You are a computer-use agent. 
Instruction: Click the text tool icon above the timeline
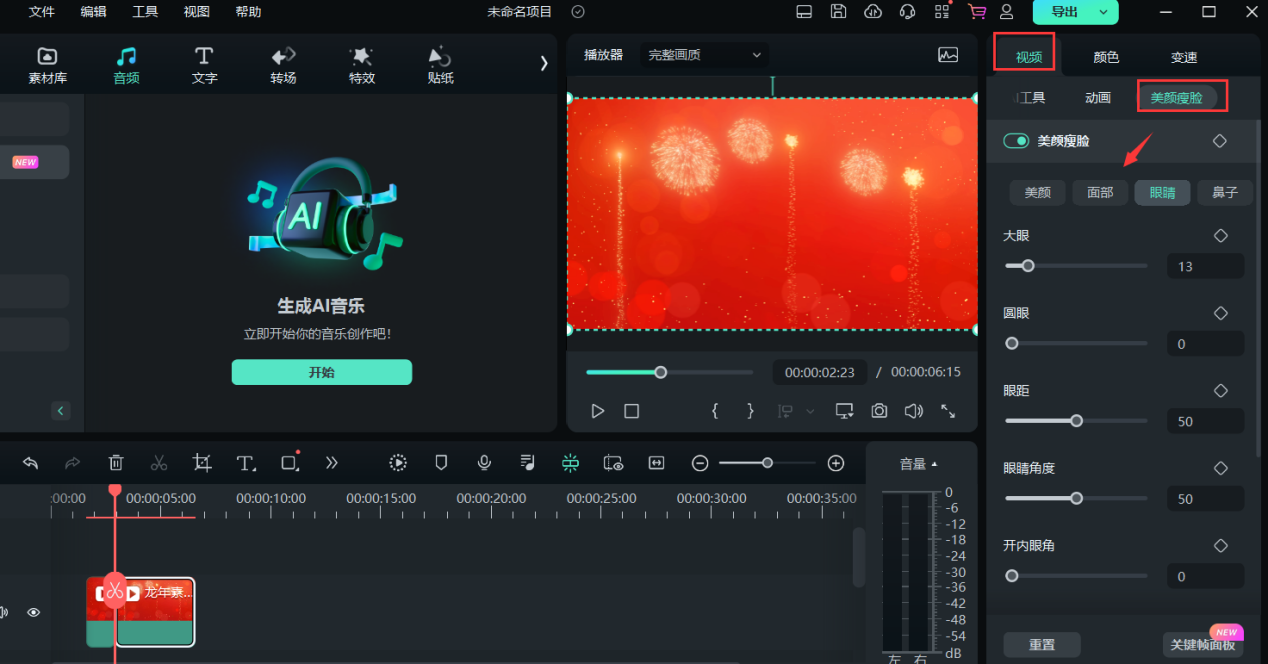click(245, 462)
